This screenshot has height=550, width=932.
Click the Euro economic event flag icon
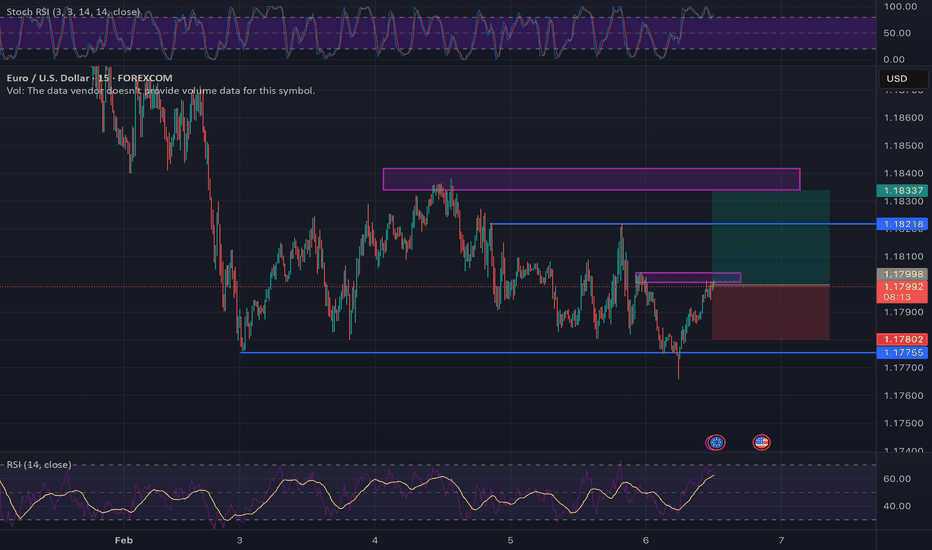click(x=716, y=442)
